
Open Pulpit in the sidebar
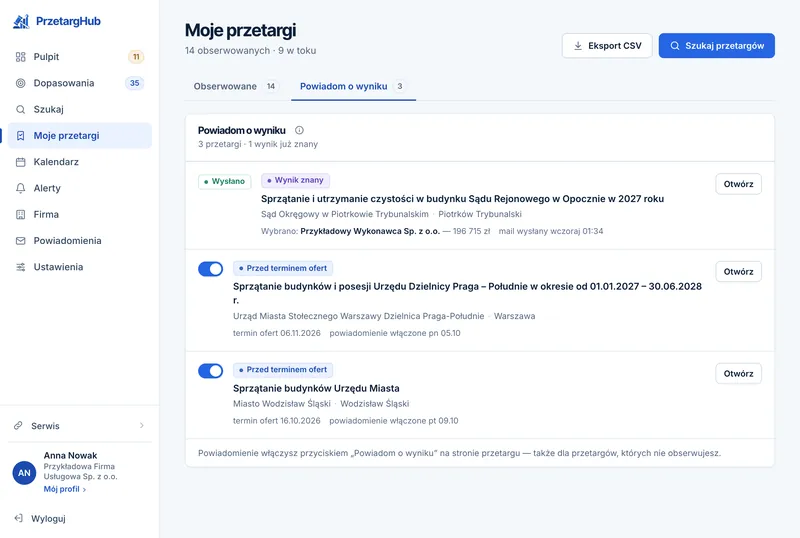80,57
